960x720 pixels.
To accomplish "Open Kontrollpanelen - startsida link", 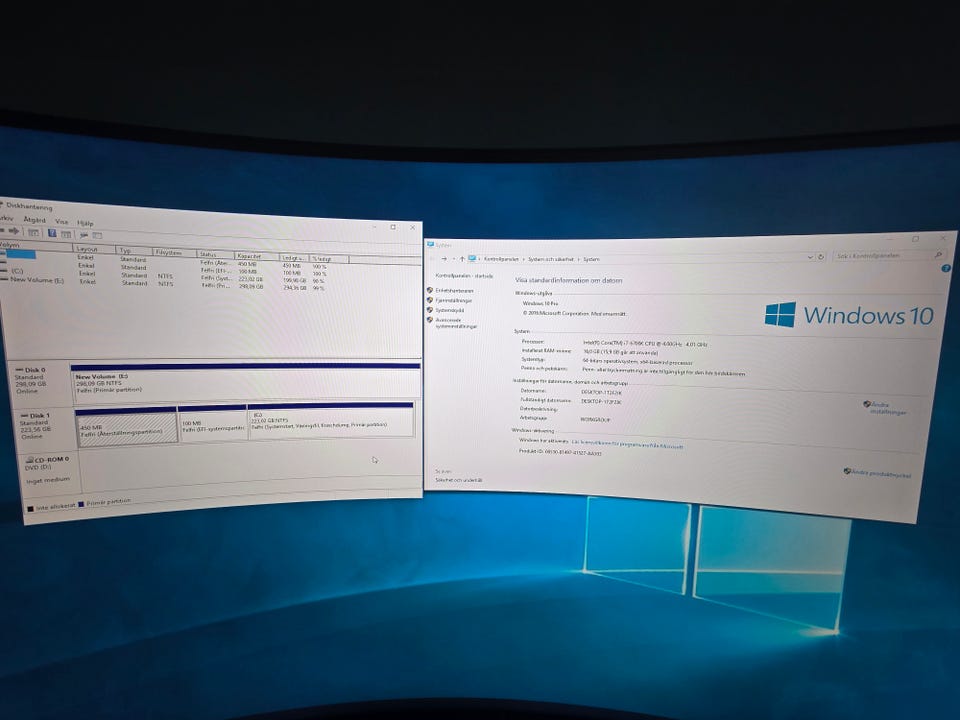I will [x=464, y=276].
